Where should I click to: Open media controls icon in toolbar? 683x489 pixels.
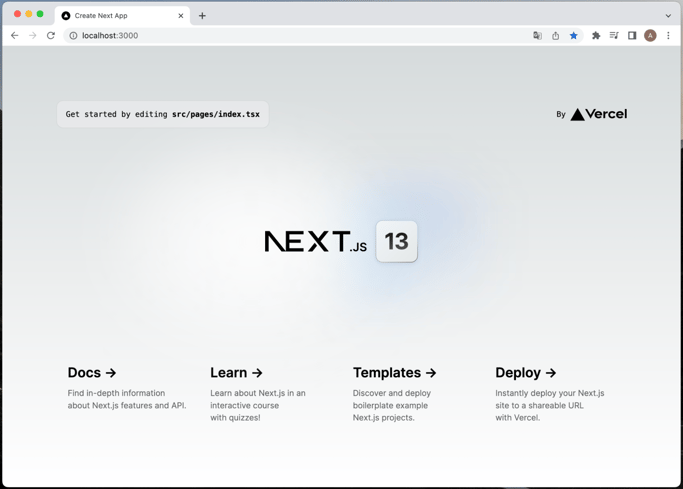click(614, 36)
